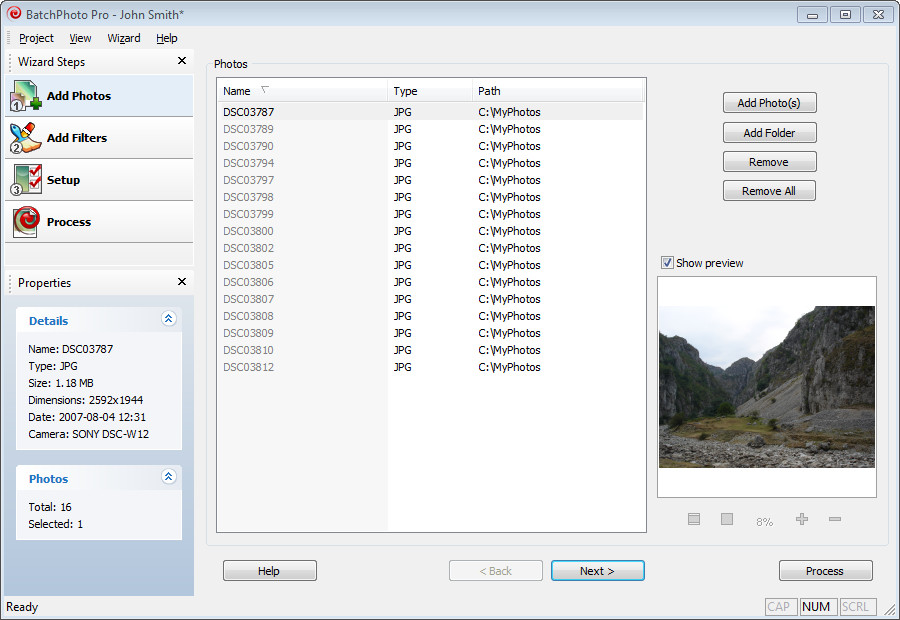Open the Project menu
Viewport: 900px width, 620px height.
click(36, 38)
